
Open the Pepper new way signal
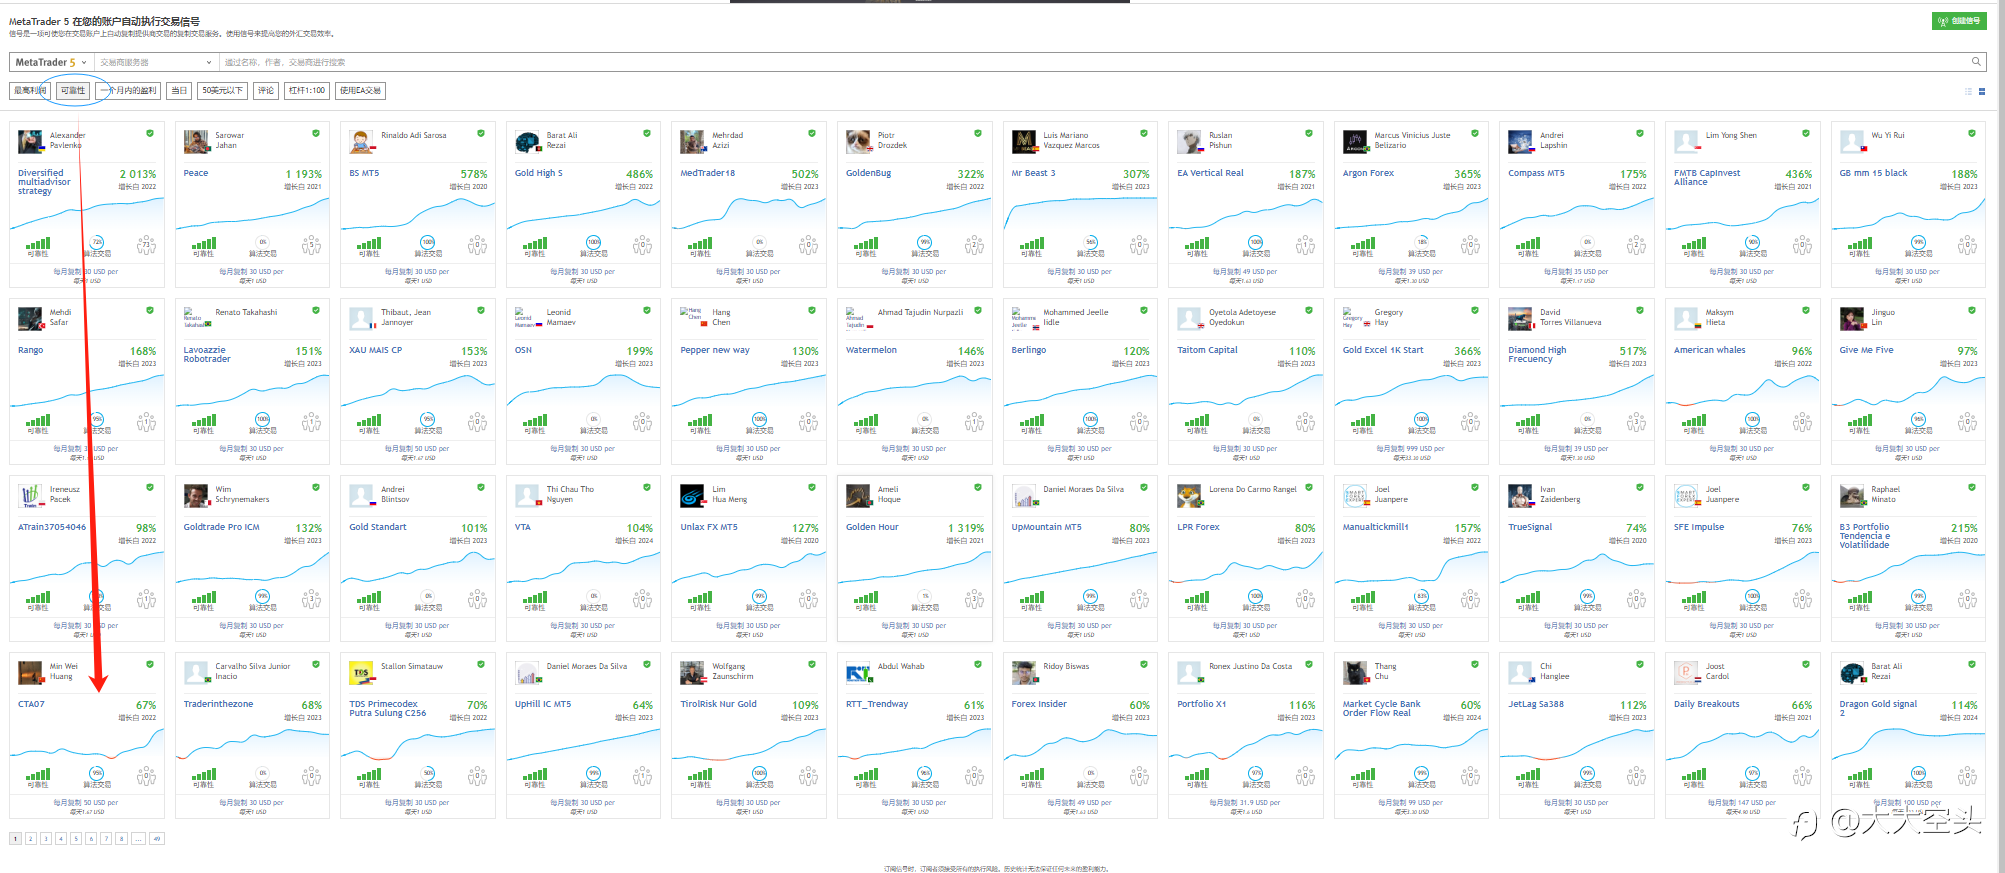(714, 350)
